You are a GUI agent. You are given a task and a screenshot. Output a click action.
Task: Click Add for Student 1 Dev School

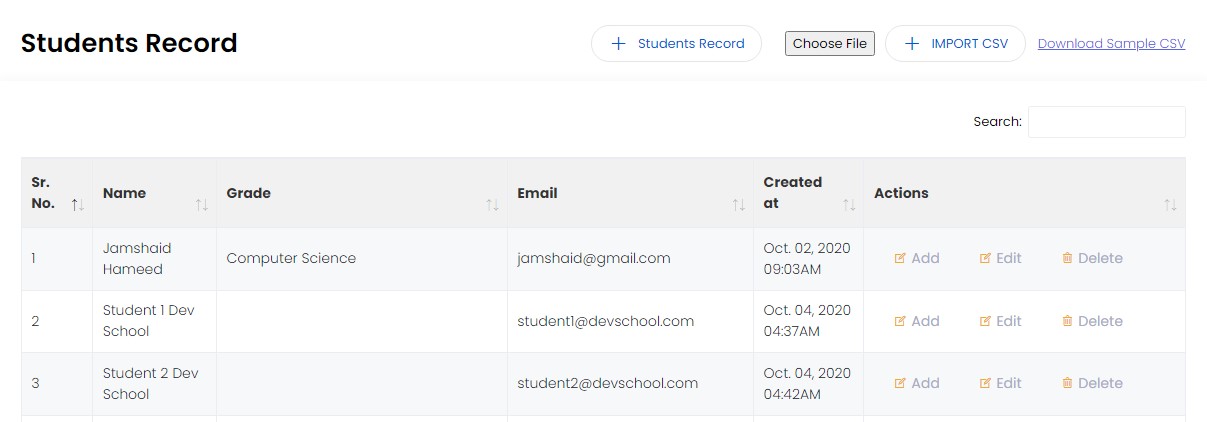(x=917, y=321)
